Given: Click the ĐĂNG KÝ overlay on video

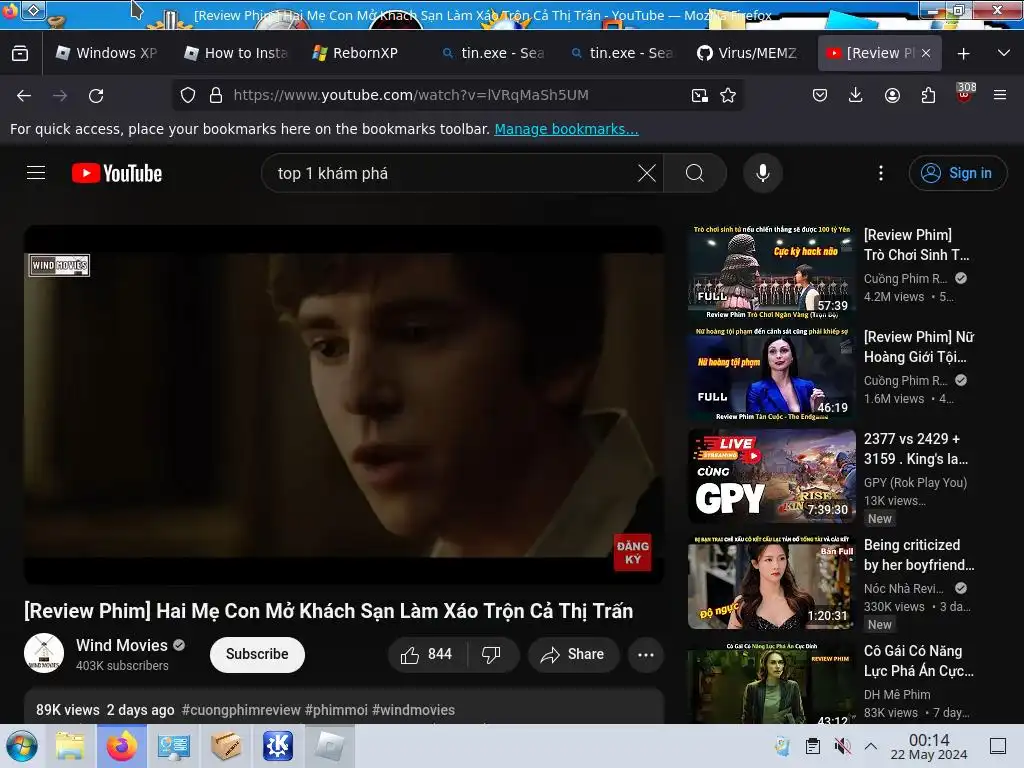Looking at the screenshot, I should tap(632, 552).
